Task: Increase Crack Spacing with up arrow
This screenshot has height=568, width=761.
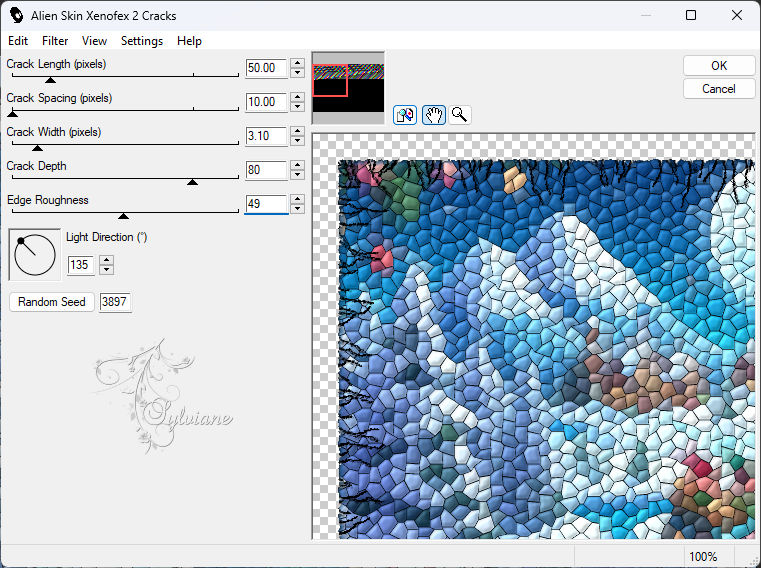Action: pos(298,97)
